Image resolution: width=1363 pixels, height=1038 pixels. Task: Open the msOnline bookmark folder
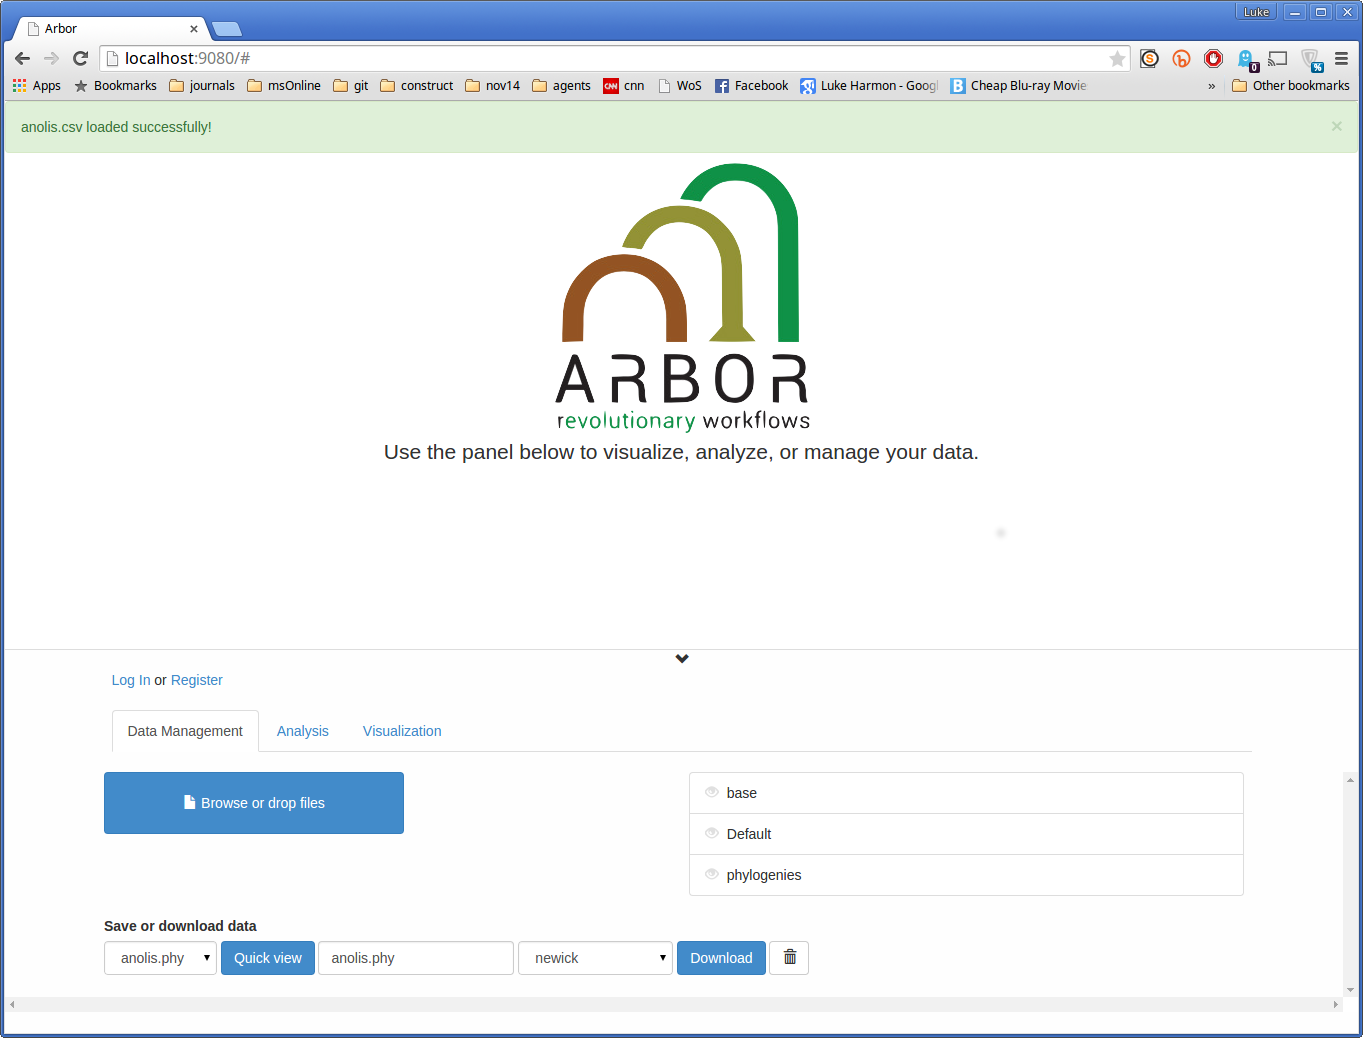click(x=284, y=86)
